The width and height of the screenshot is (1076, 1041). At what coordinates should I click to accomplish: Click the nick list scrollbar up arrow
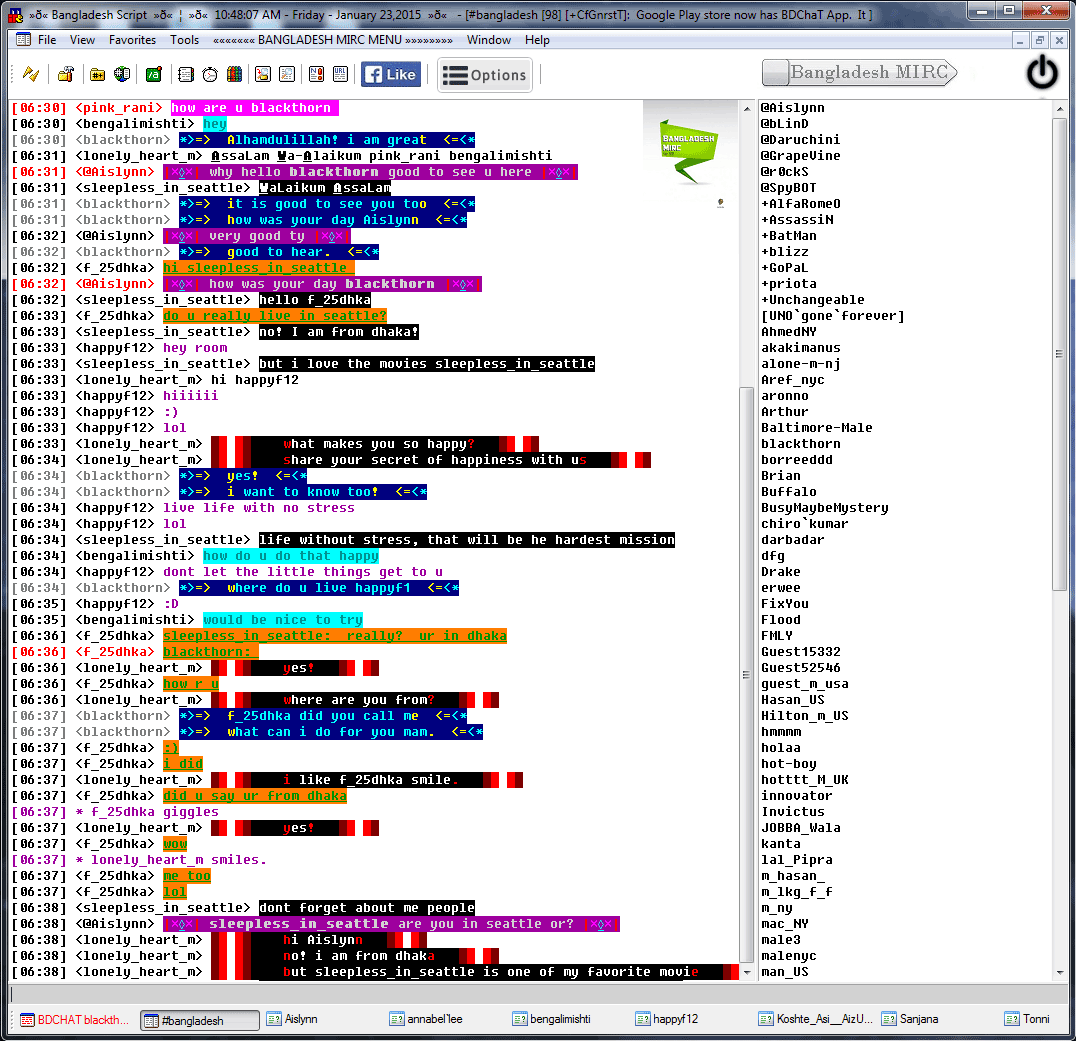coord(1060,108)
